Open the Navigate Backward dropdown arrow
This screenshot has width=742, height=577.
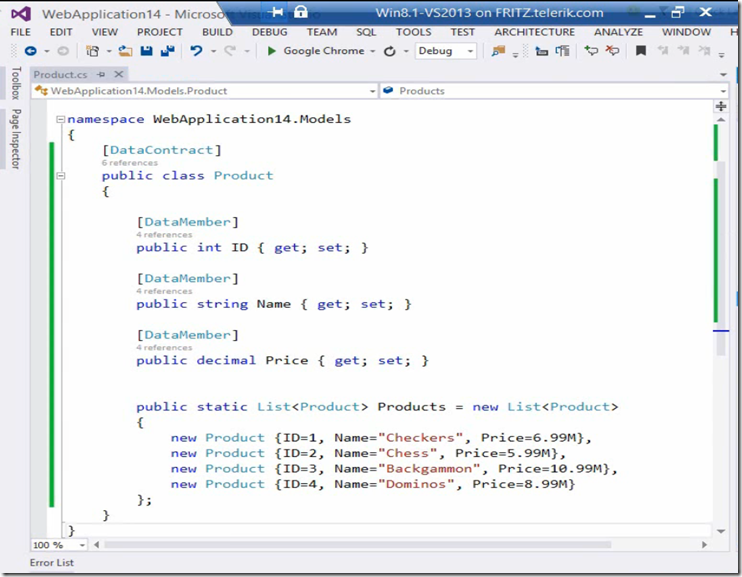click(x=47, y=51)
